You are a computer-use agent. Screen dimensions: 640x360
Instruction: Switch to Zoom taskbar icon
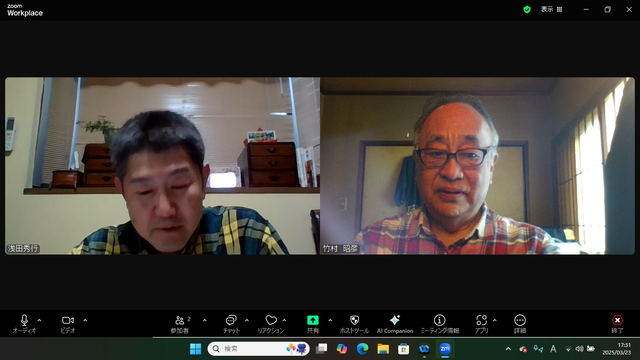pyautogui.click(x=445, y=349)
